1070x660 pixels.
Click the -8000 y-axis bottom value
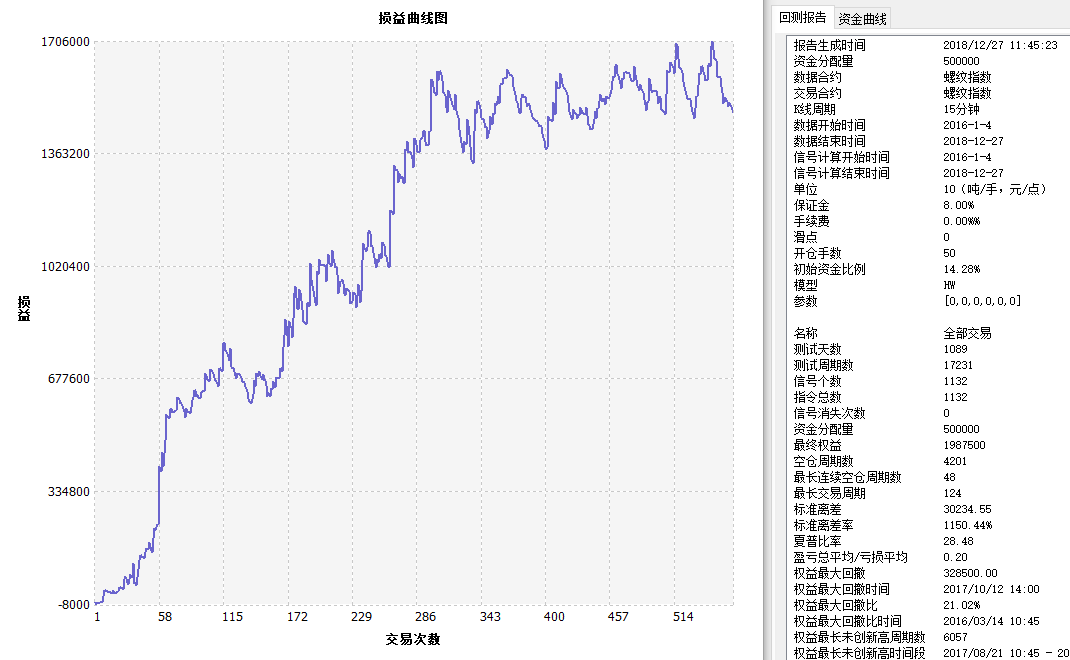point(73,604)
